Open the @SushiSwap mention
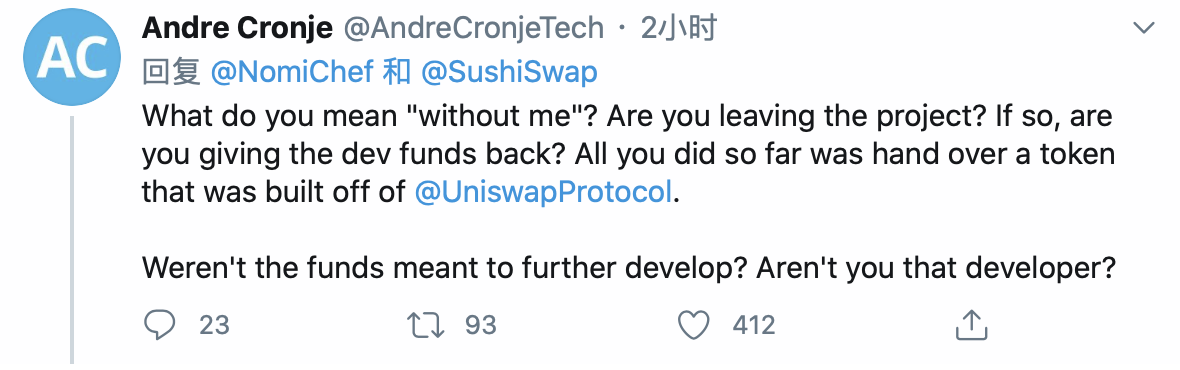1180x370 pixels. click(x=509, y=72)
